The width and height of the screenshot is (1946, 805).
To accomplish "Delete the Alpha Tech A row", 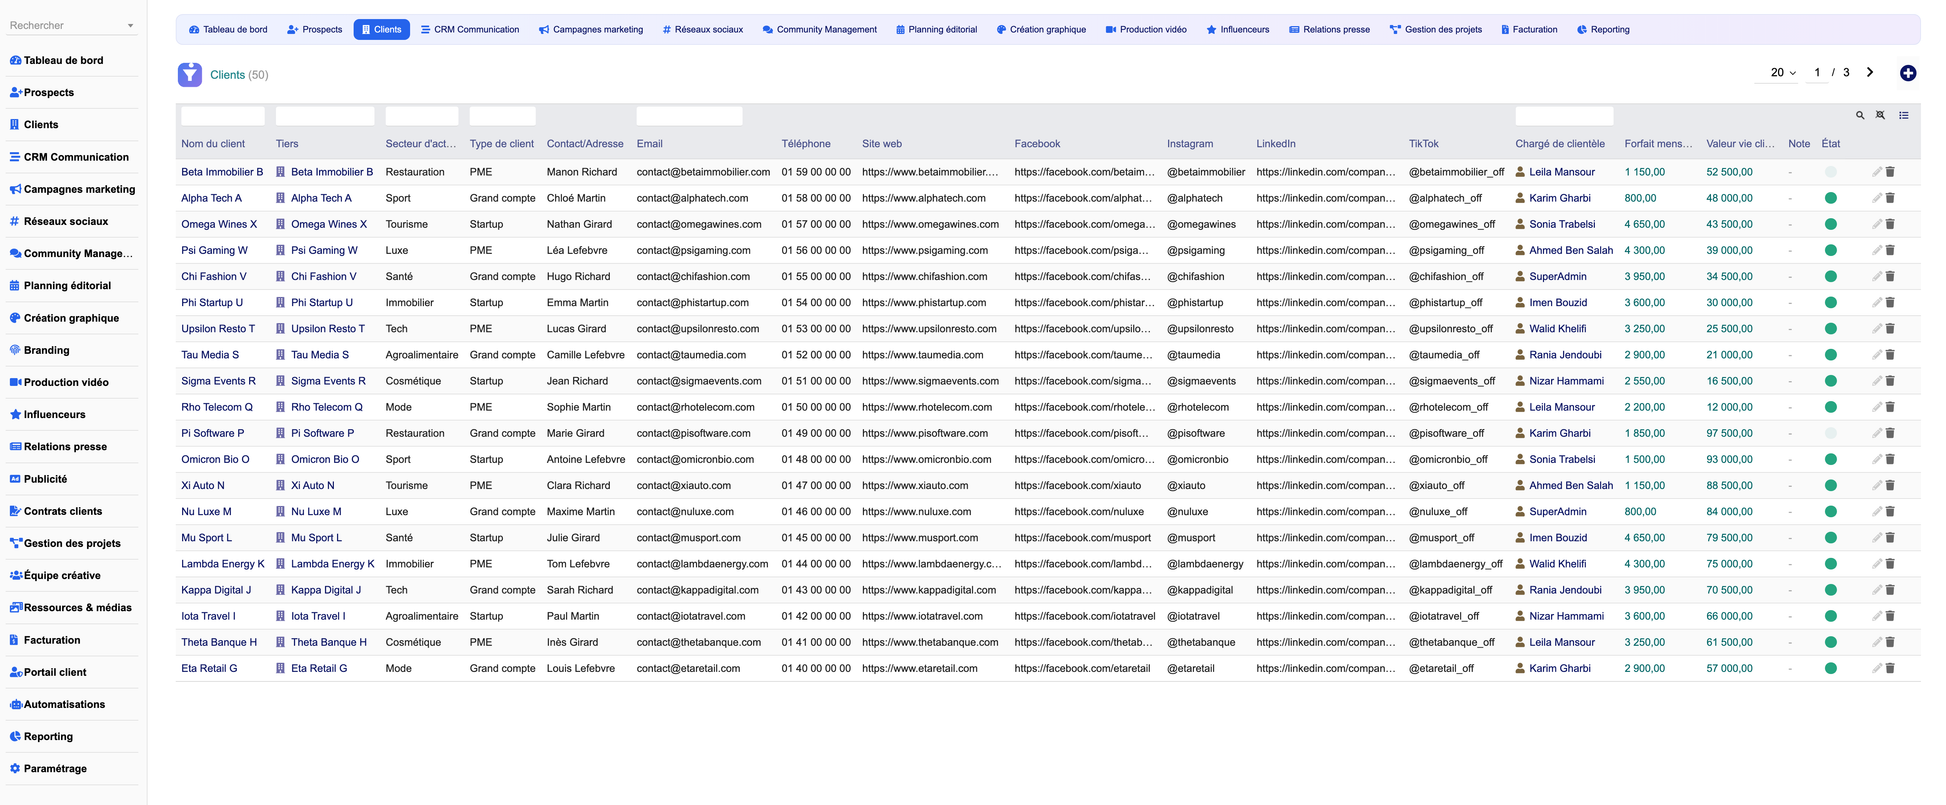I will 1891,198.
